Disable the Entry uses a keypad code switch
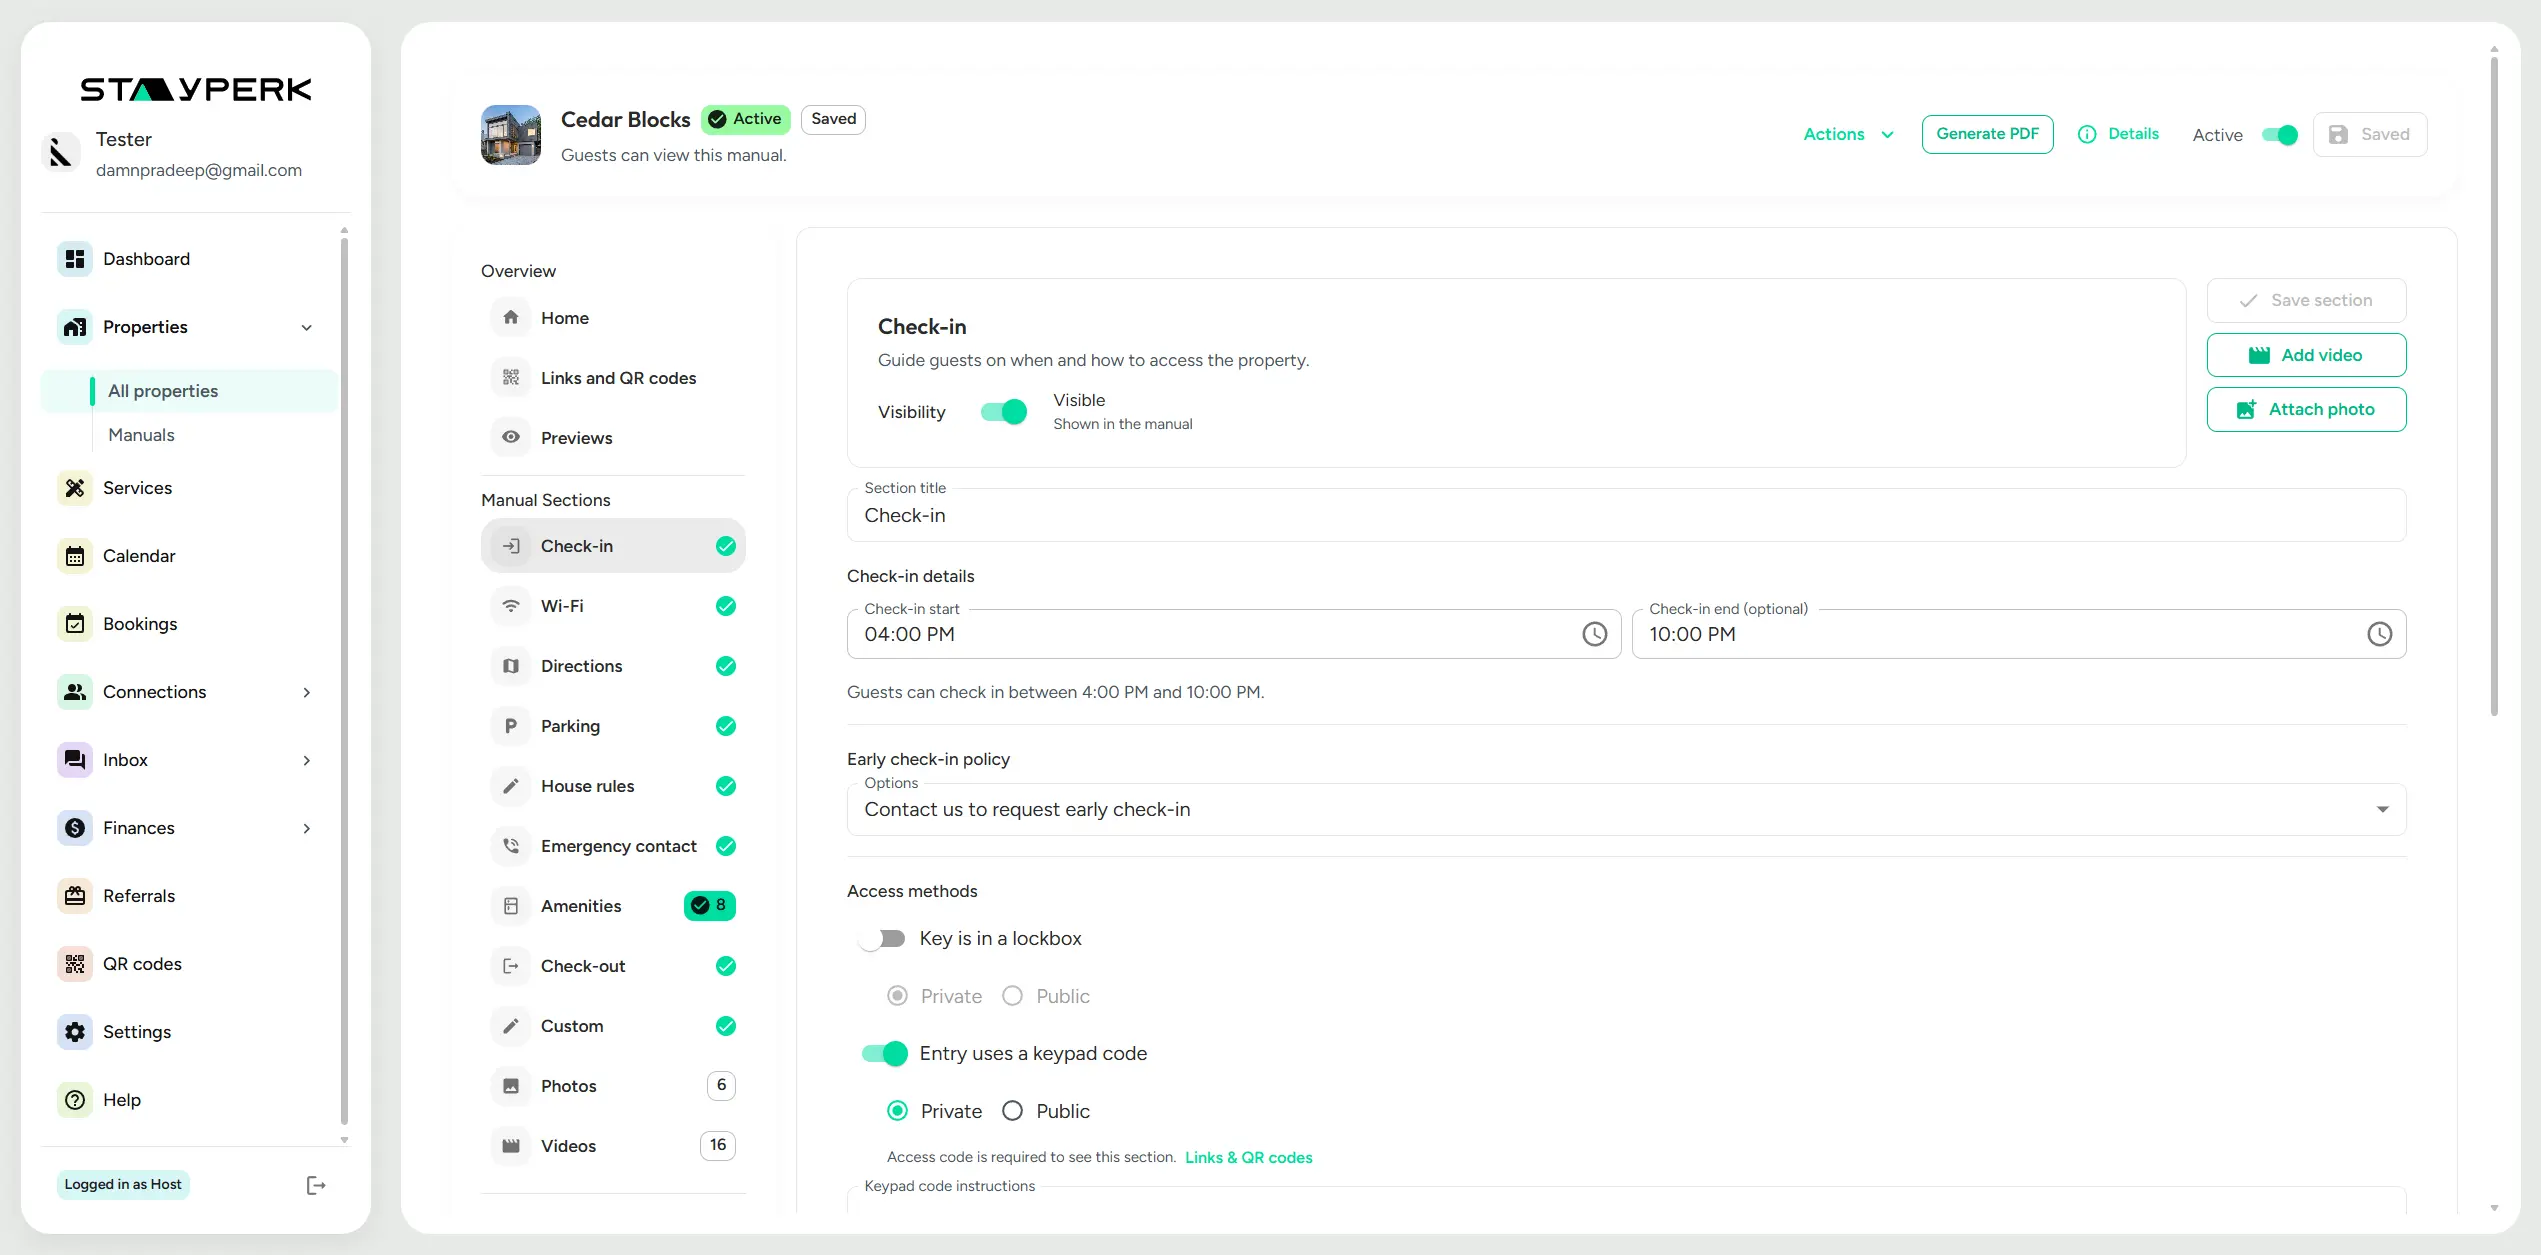The height and width of the screenshot is (1255, 2541). (x=884, y=1054)
